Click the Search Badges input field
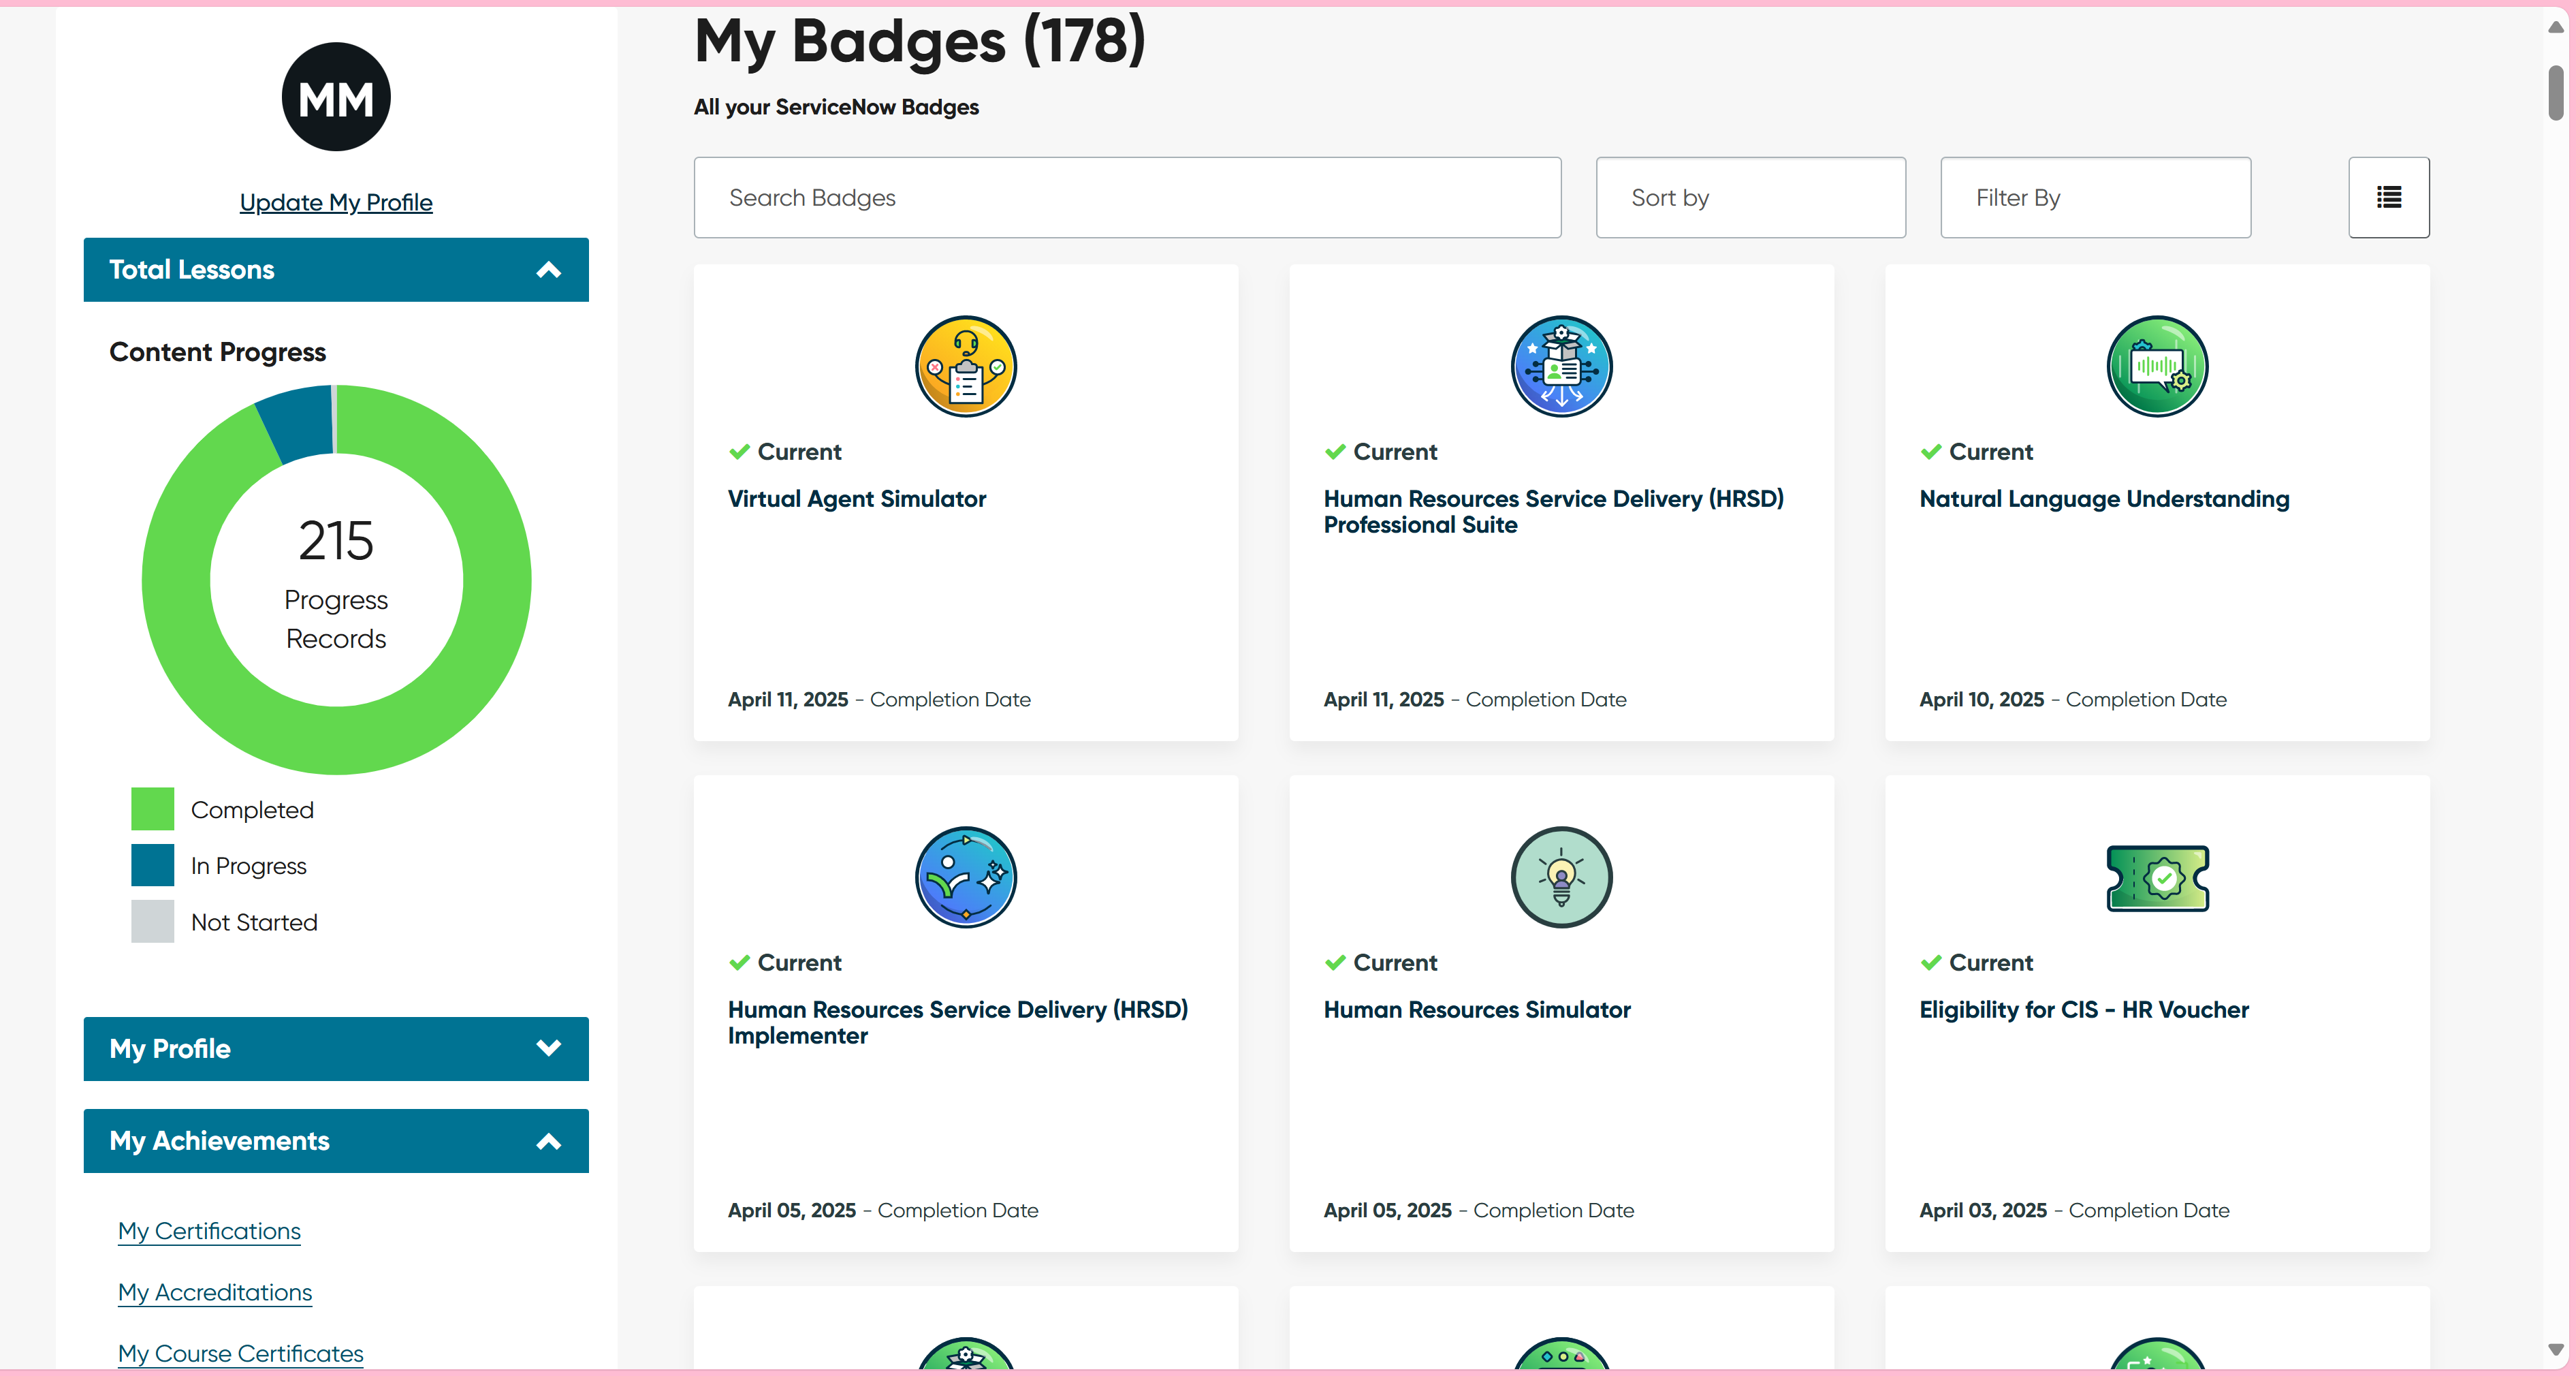 (x=1127, y=197)
